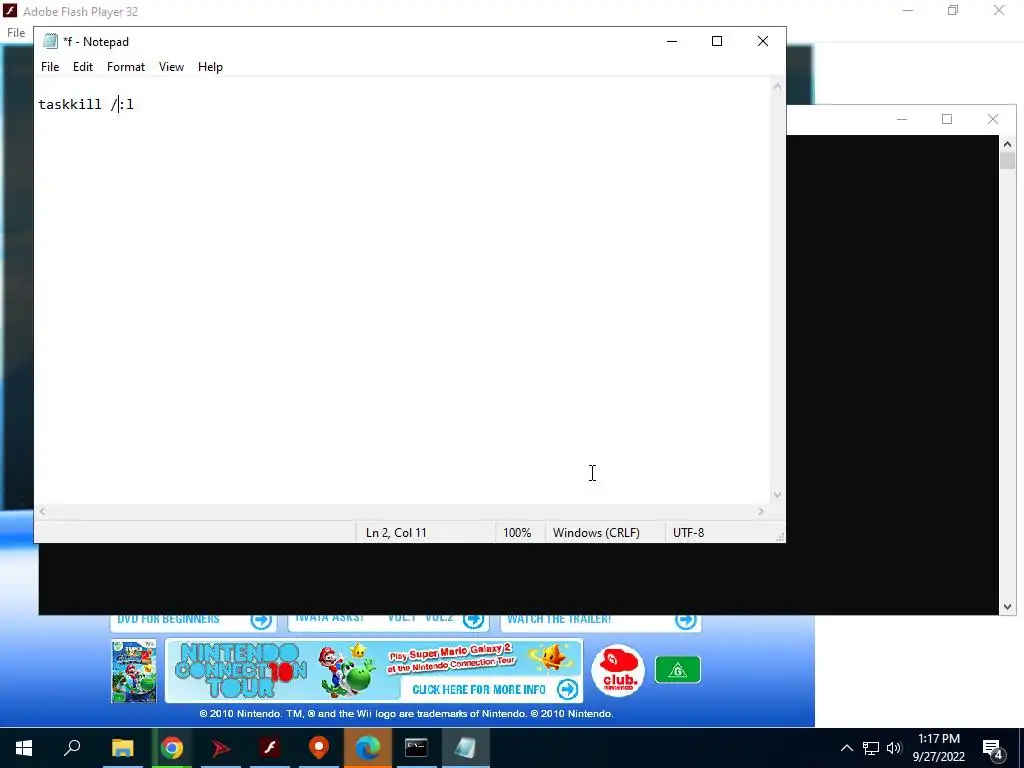The height and width of the screenshot is (768, 1024).
Task: Maximize the Notepad window
Action: [717, 41]
